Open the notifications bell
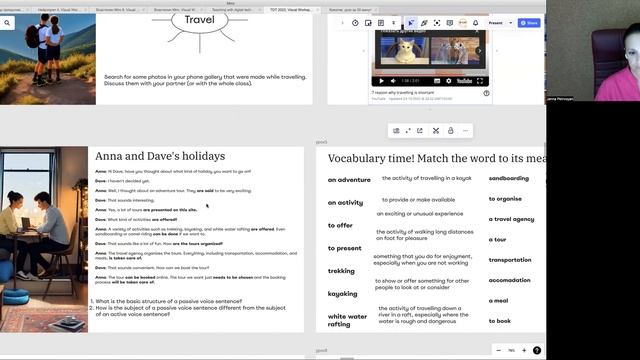This screenshot has width=640, height=360. (476, 23)
